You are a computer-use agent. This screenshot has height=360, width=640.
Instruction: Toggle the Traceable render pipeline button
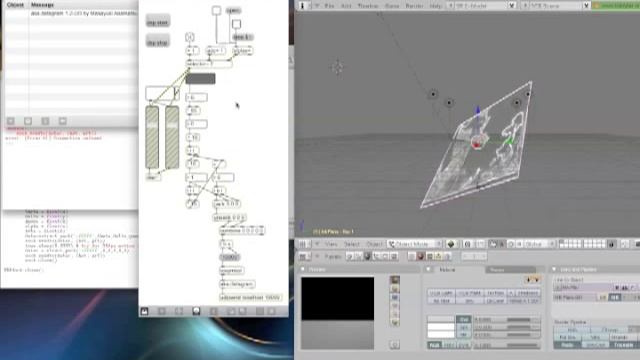click(623, 345)
